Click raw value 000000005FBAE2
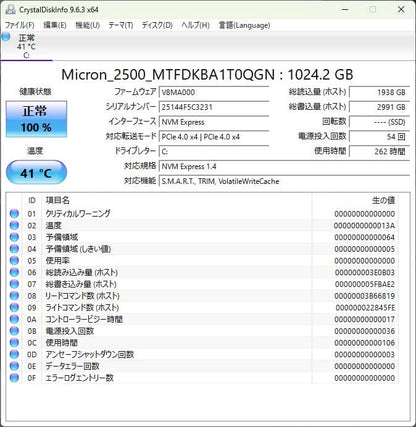Image resolution: width=416 pixels, height=427 pixels. 364,284
